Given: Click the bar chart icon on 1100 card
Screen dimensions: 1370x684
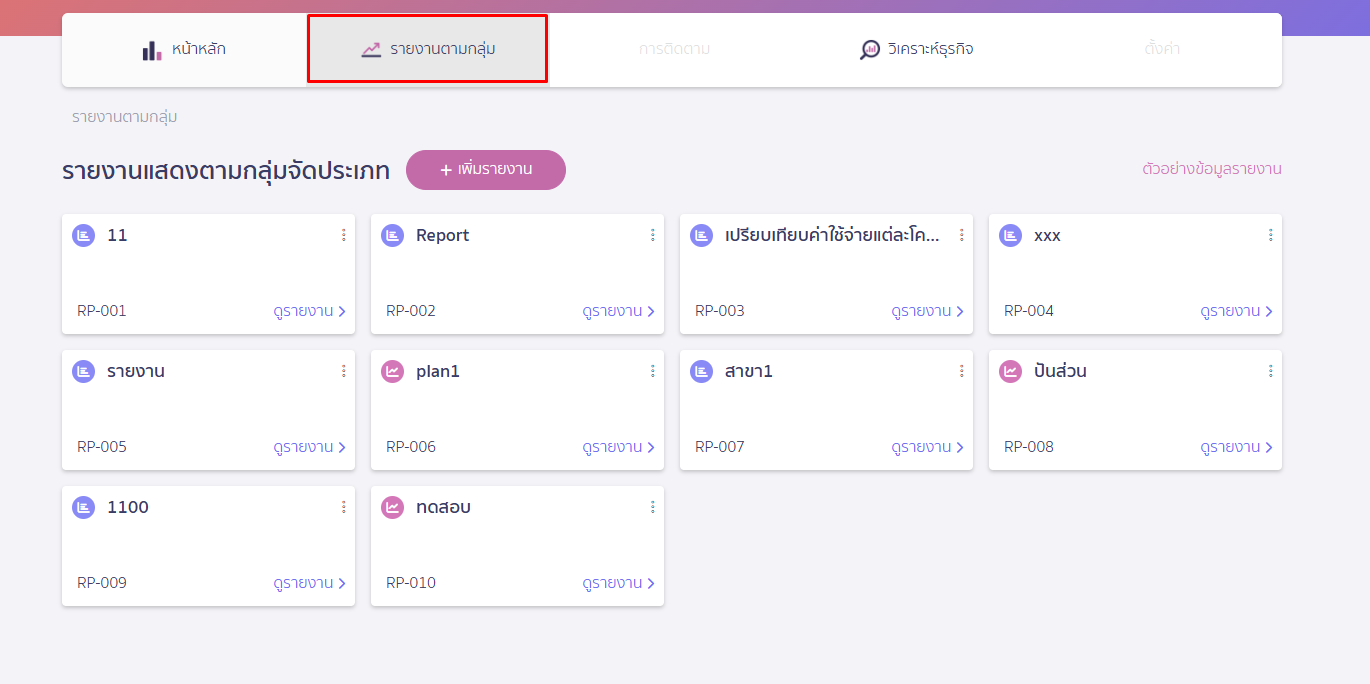Looking at the screenshot, I should point(83,507).
